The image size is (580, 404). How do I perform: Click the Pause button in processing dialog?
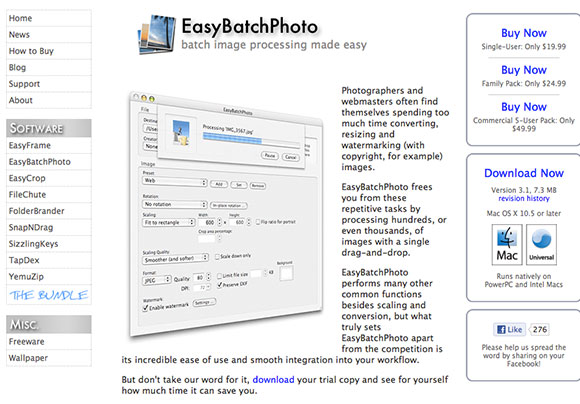(270, 155)
